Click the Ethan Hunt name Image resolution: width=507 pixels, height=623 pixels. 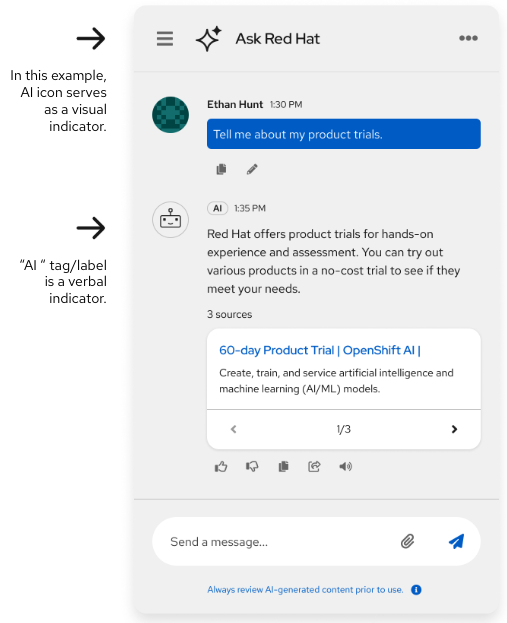coord(235,104)
